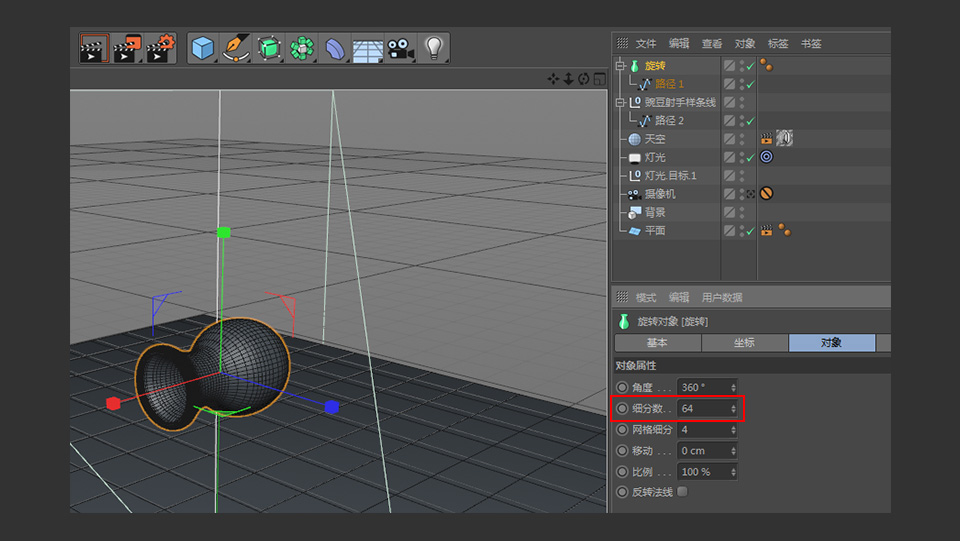Click stepper arrows of 移动 field
The width and height of the screenshot is (960, 541).
click(733, 450)
